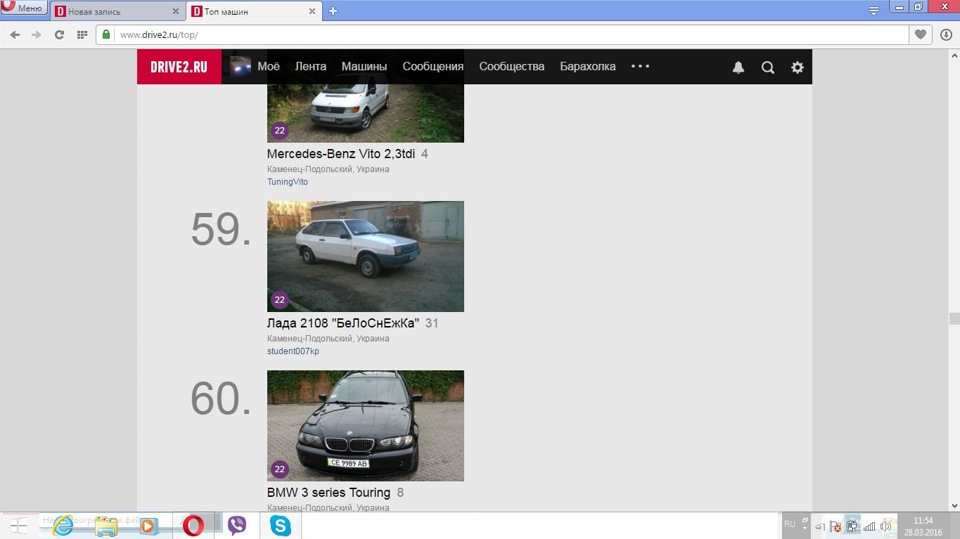960x539 pixels.
Task: Click rank number 59.
Action: point(221,230)
